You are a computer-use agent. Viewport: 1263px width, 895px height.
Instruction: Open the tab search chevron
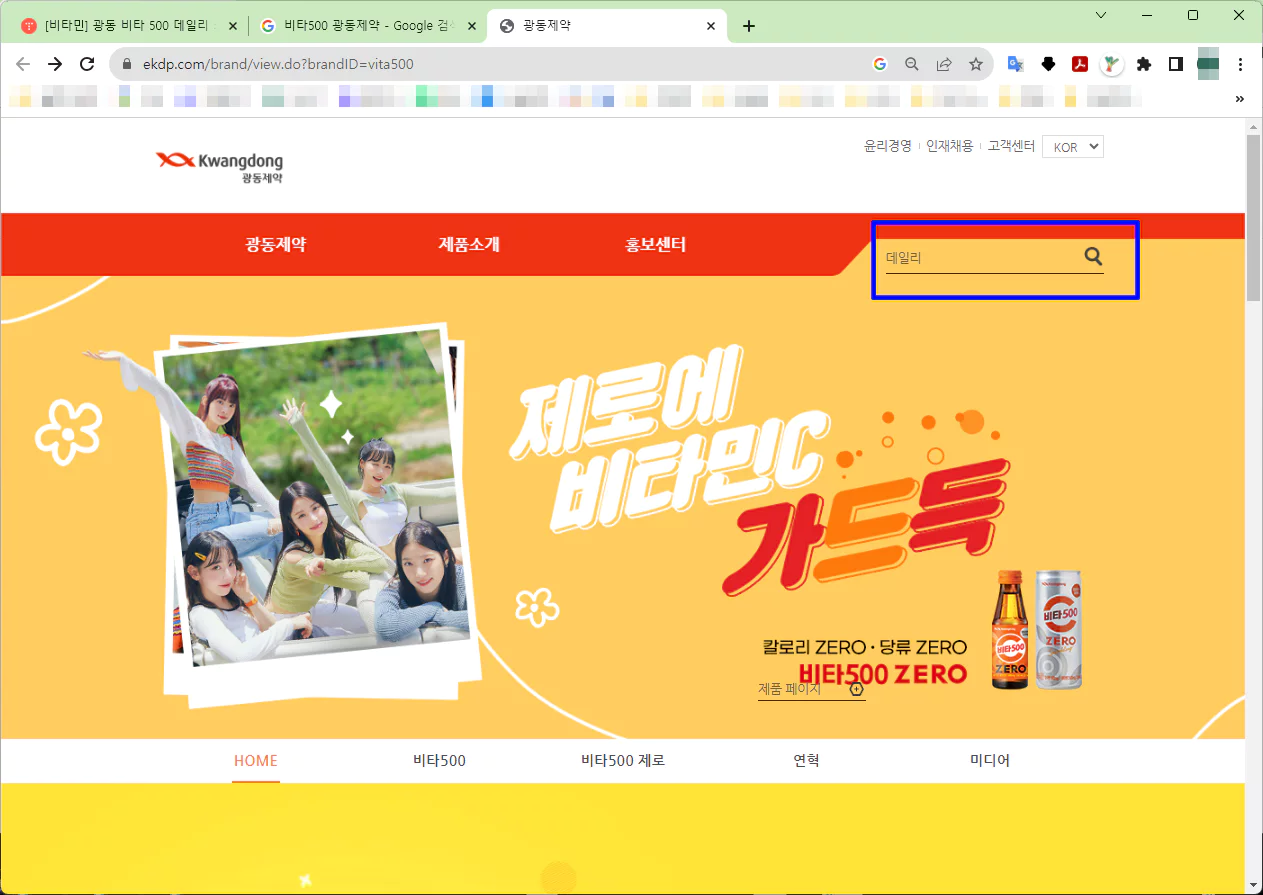click(x=1101, y=16)
